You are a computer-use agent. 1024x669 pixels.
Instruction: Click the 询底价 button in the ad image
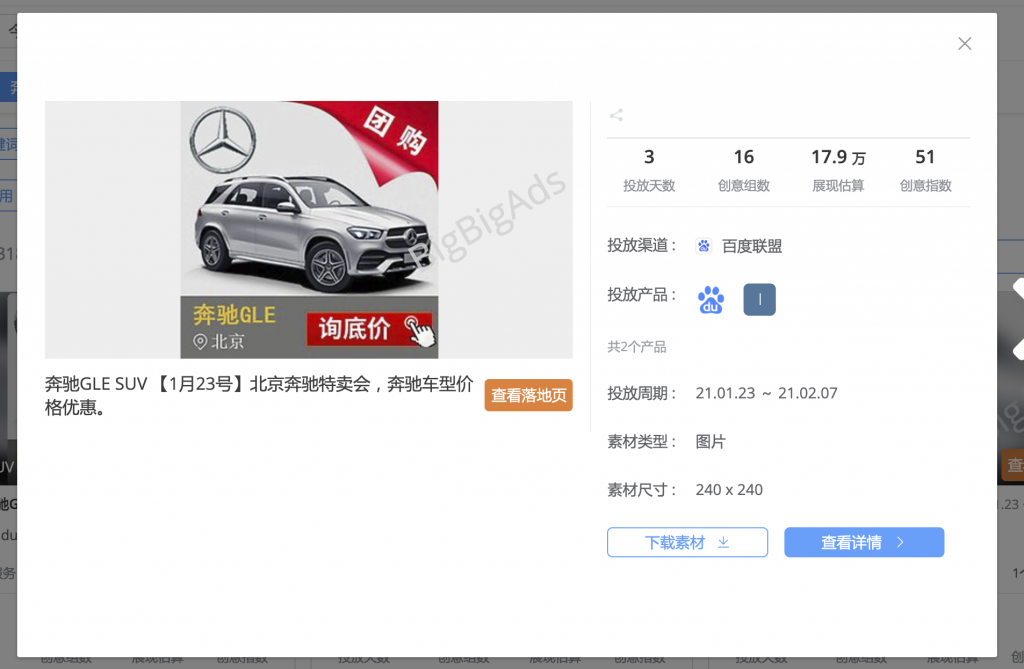point(370,329)
